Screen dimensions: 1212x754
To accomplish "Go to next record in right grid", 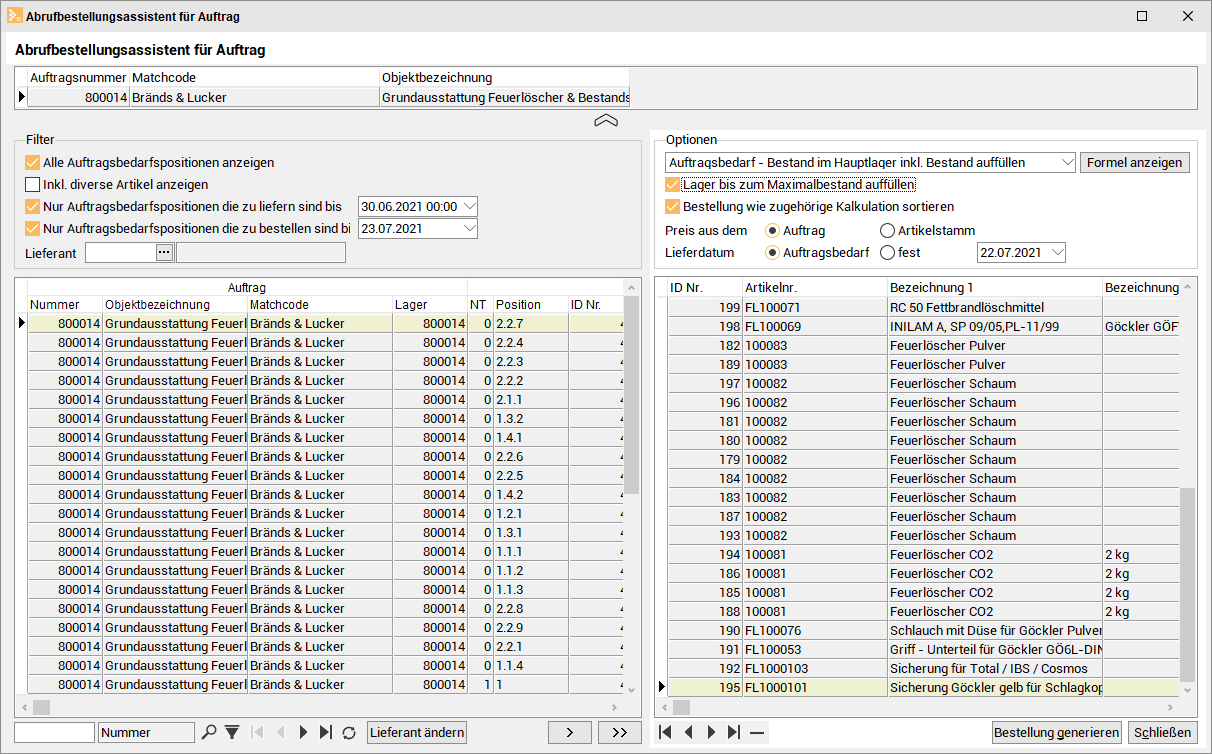I will 711,732.
